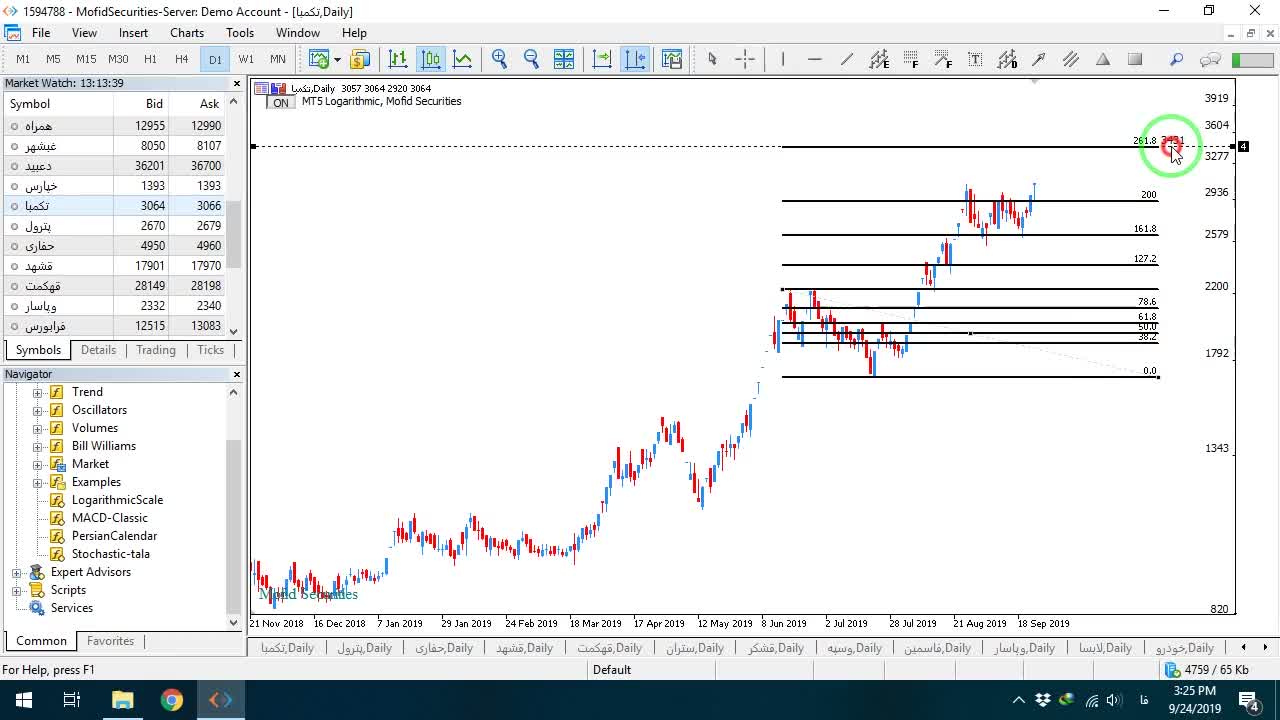Click the Navigator vertical scrollbar thumb
The height and width of the screenshot is (720, 1280).
tap(234, 525)
